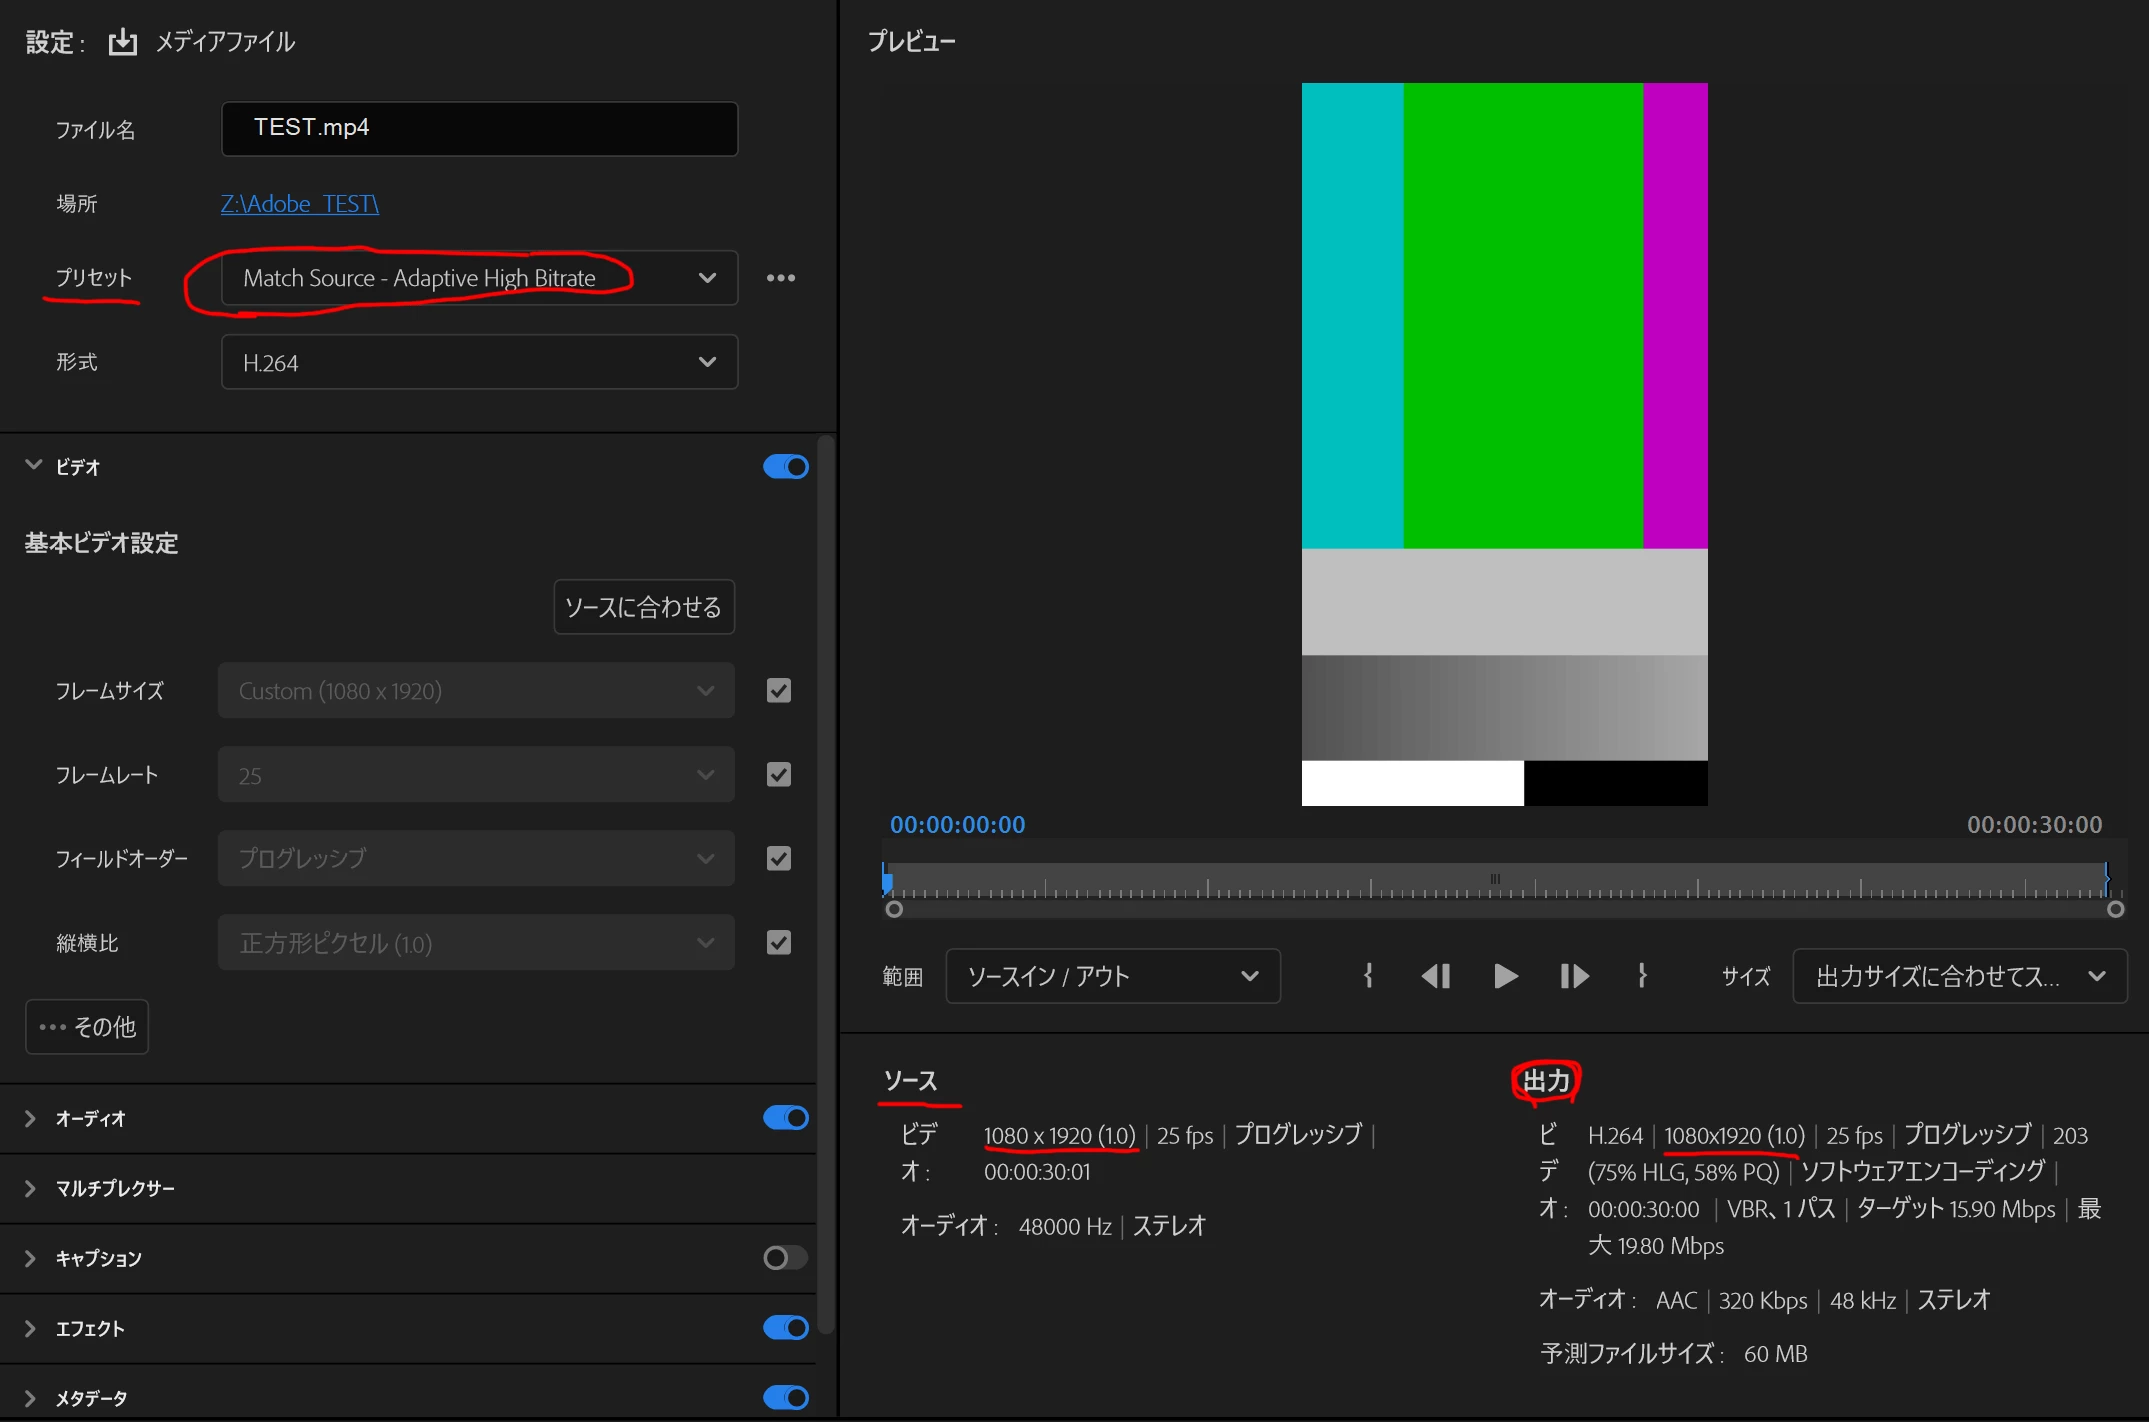Click the TEST.mp4 file name field
The height and width of the screenshot is (1422, 2149).
pyautogui.click(x=479, y=128)
